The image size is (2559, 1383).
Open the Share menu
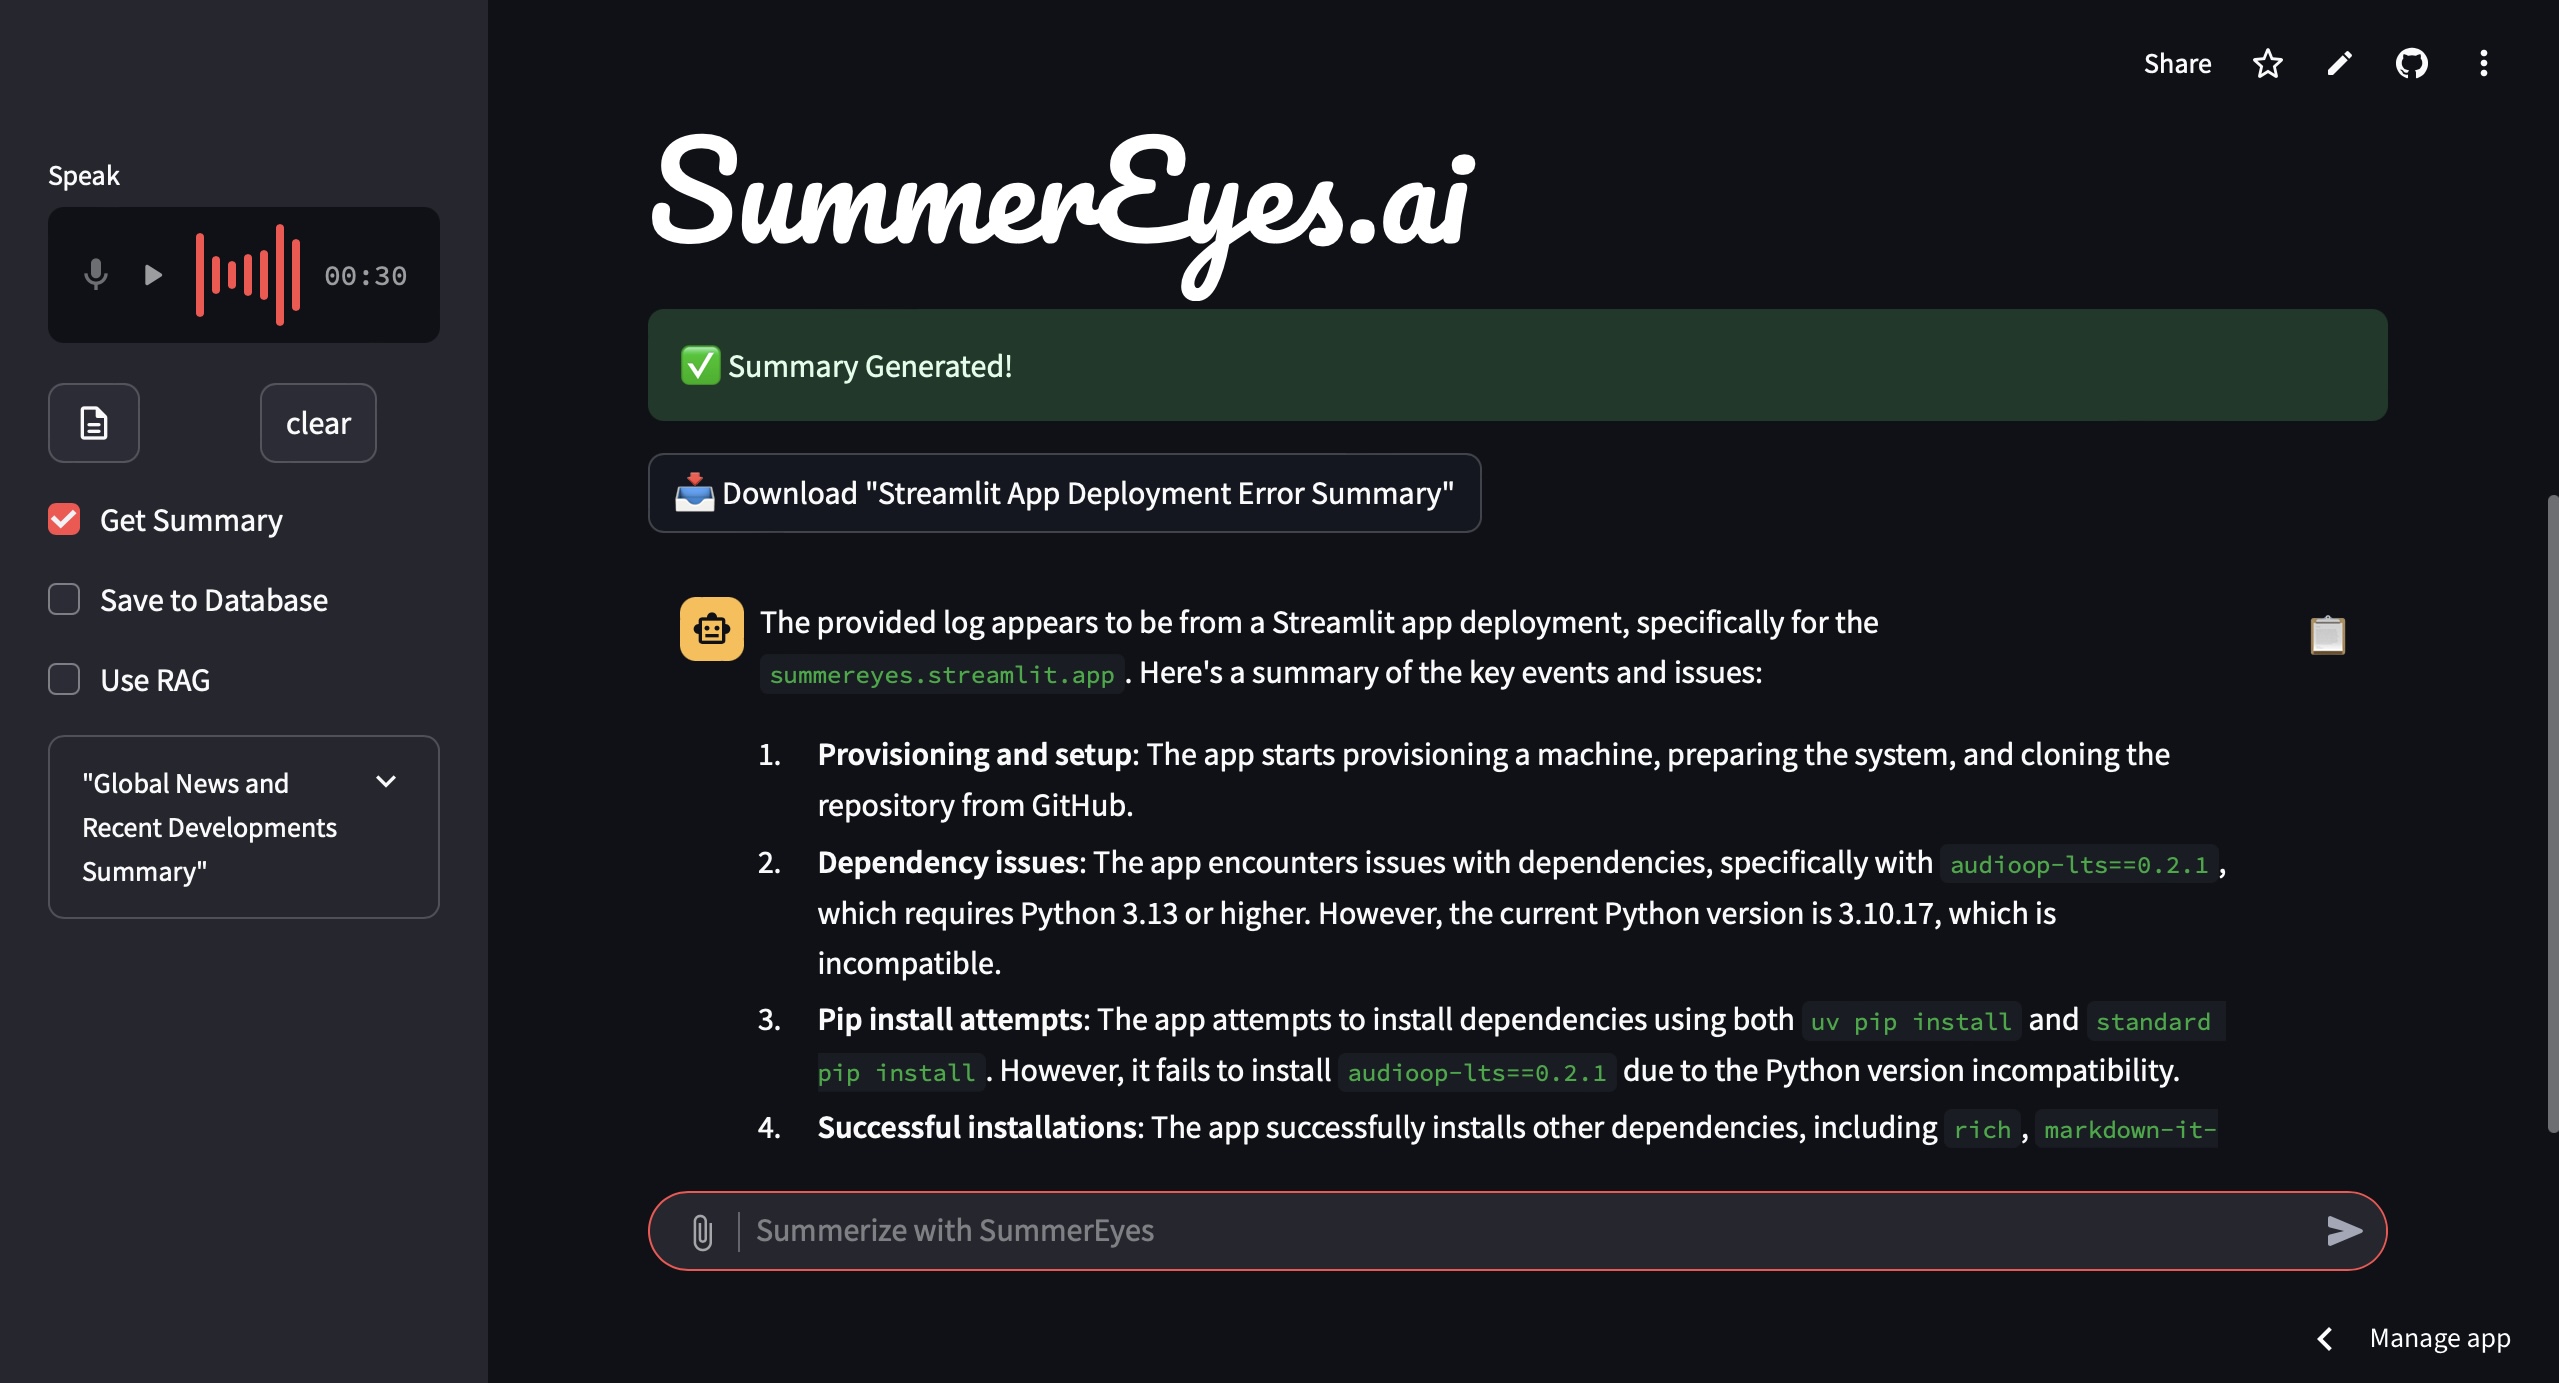[x=2177, y=63]
